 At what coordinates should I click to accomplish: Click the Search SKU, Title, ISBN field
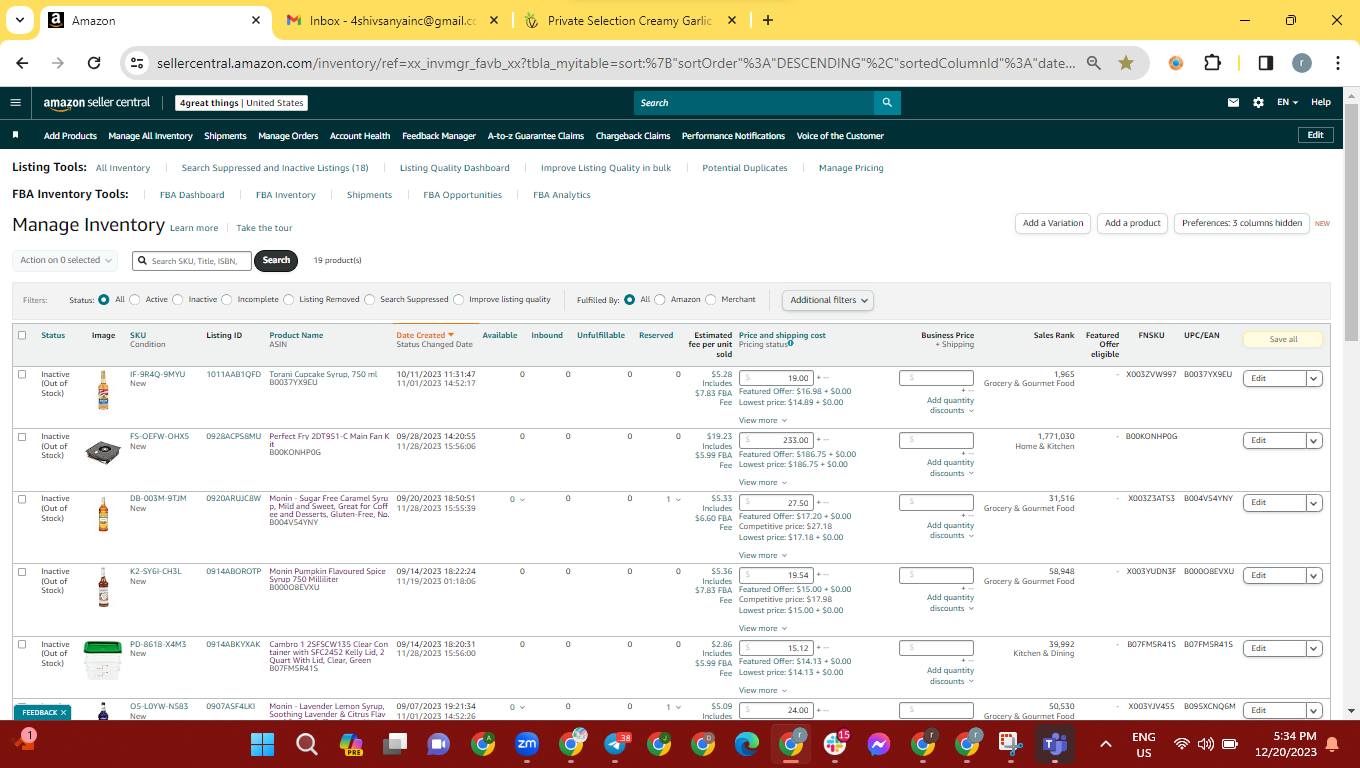pyautogui.click(x=192, y=261)
